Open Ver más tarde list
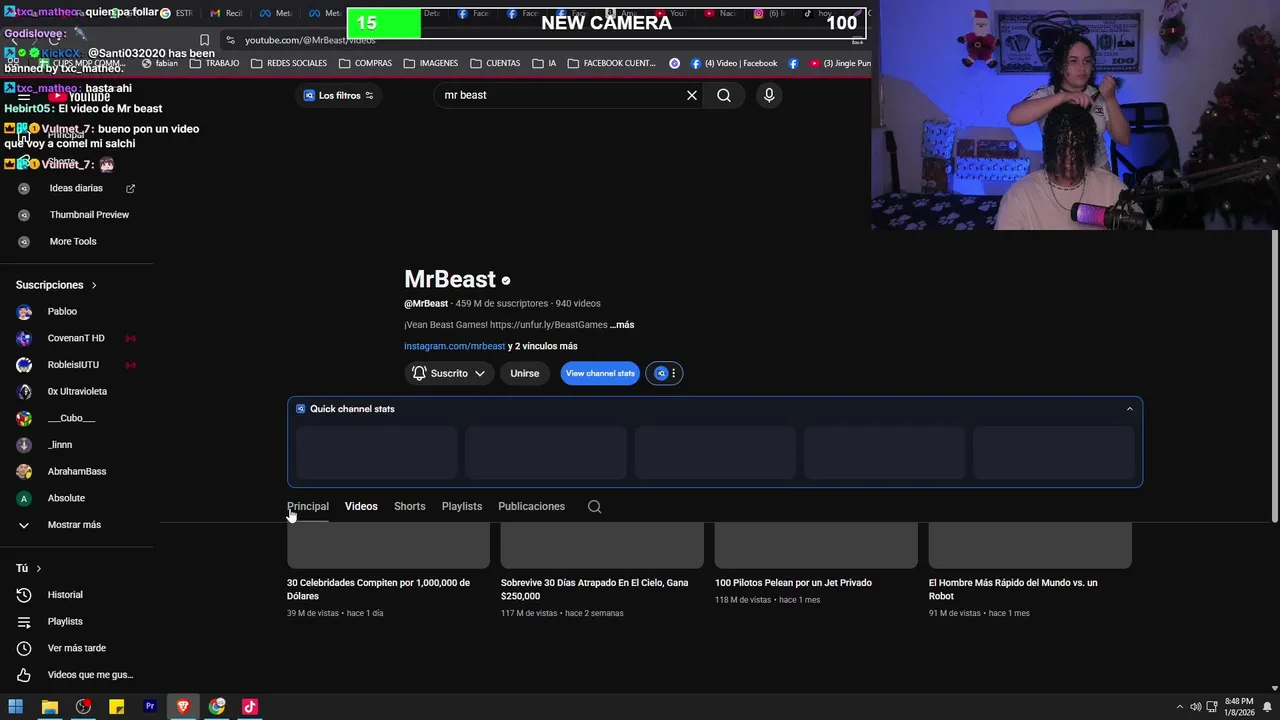The width and height of the screenshot is (1280, 720). click(76, 648)
